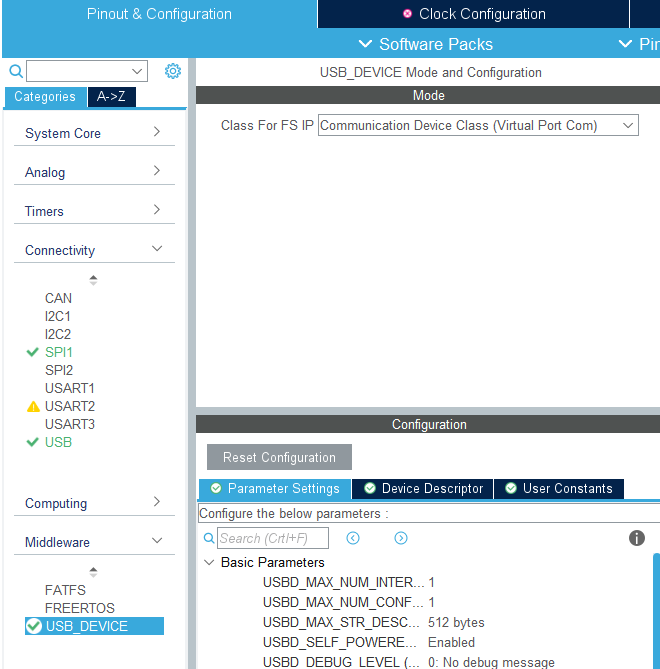Viewport: 660px width, 669px height.
Task: Select SPI2 peripheral
Action: [59, 370]
